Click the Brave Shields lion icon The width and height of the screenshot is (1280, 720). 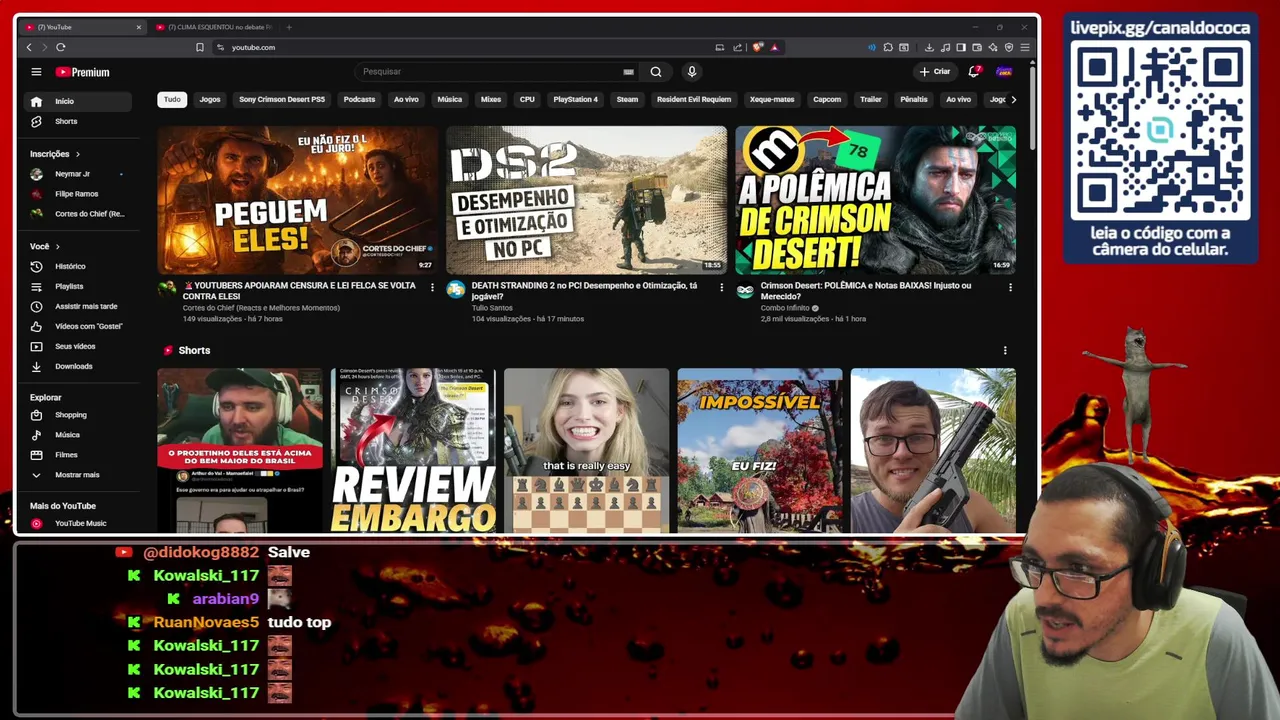[758, 47]
